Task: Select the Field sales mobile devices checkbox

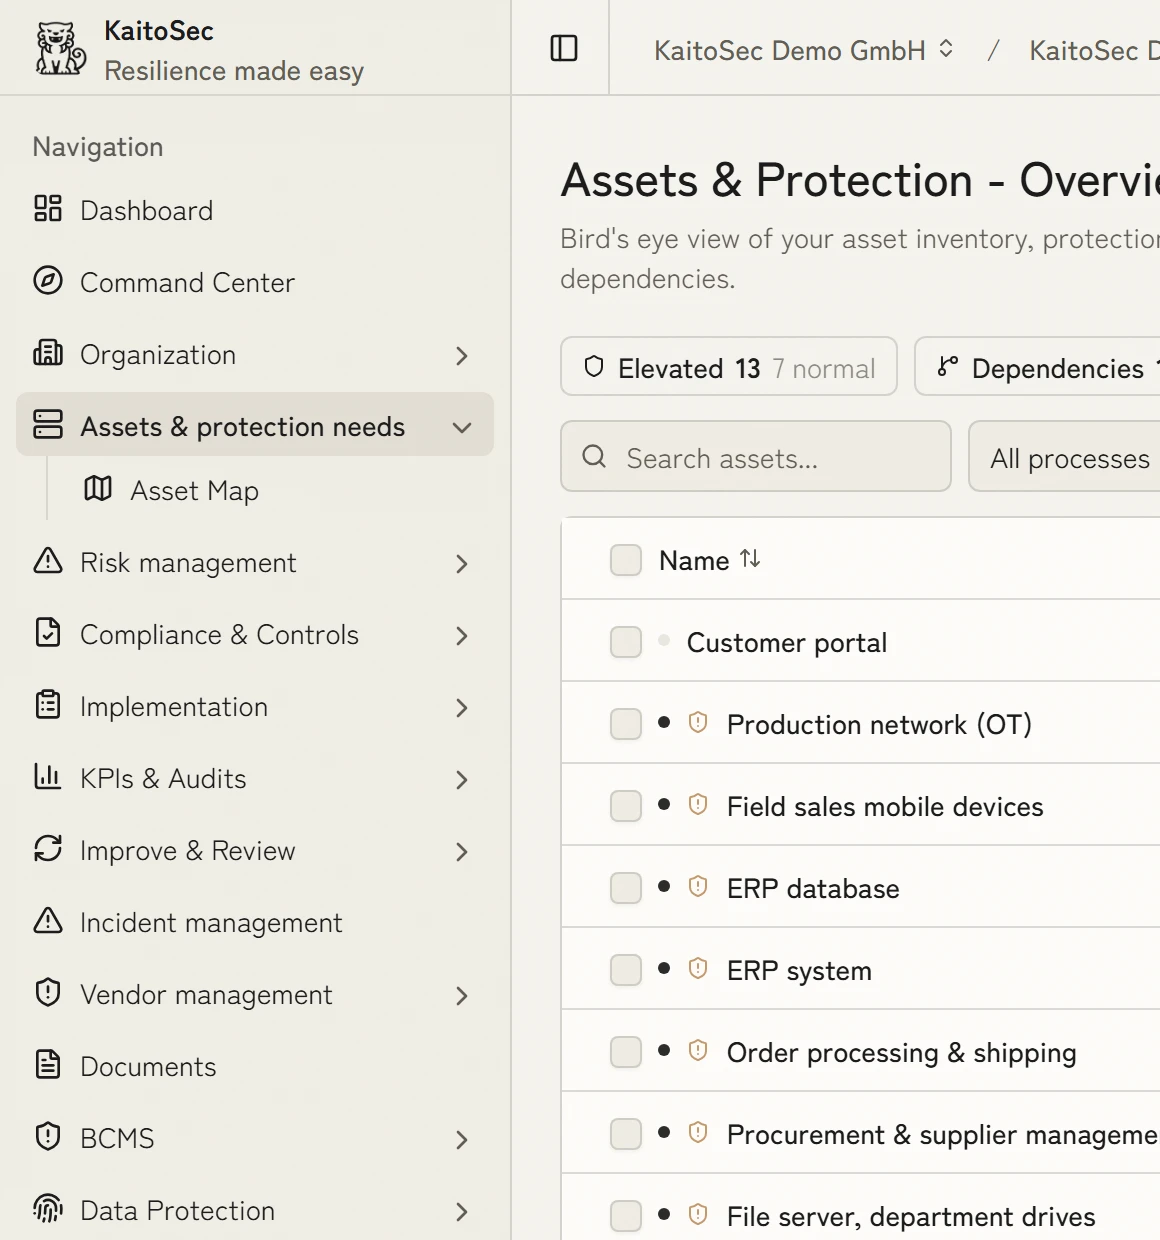Action: point(626,806)
